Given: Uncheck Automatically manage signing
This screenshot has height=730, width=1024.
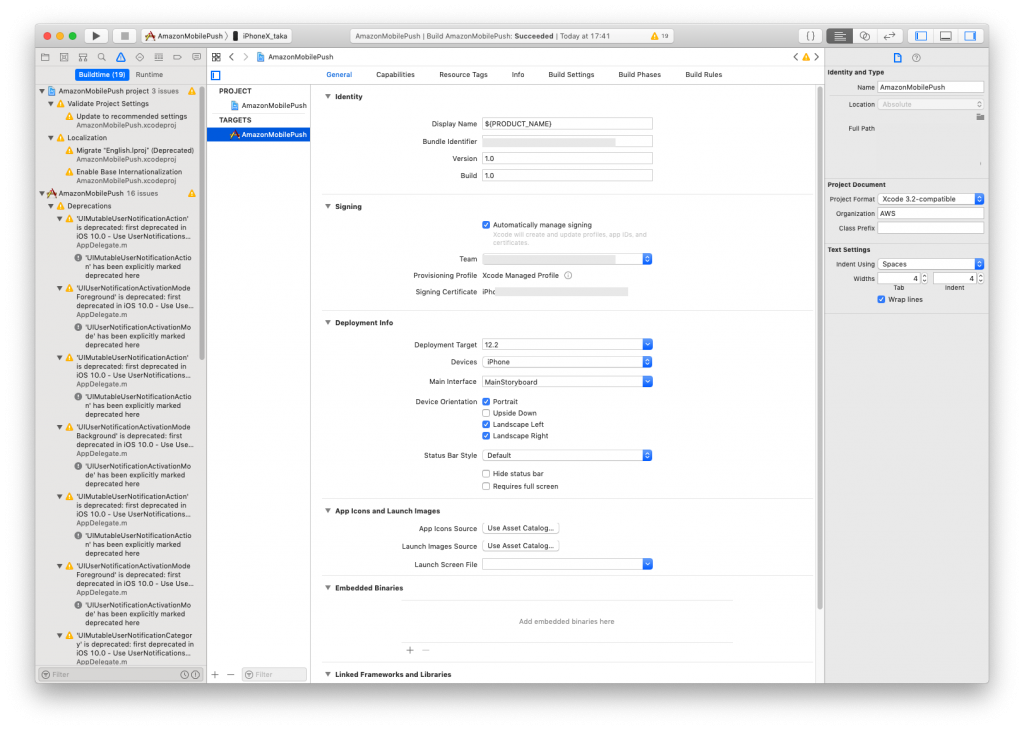Looking at the screenshot, I should pos(486,225).
